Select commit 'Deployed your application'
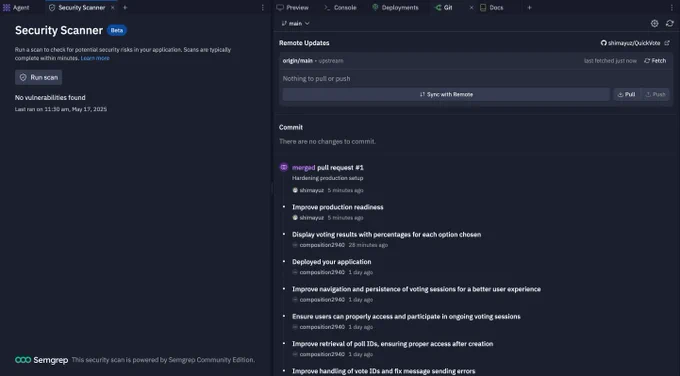This screenshot has width=680, height=376. point(332,262)
